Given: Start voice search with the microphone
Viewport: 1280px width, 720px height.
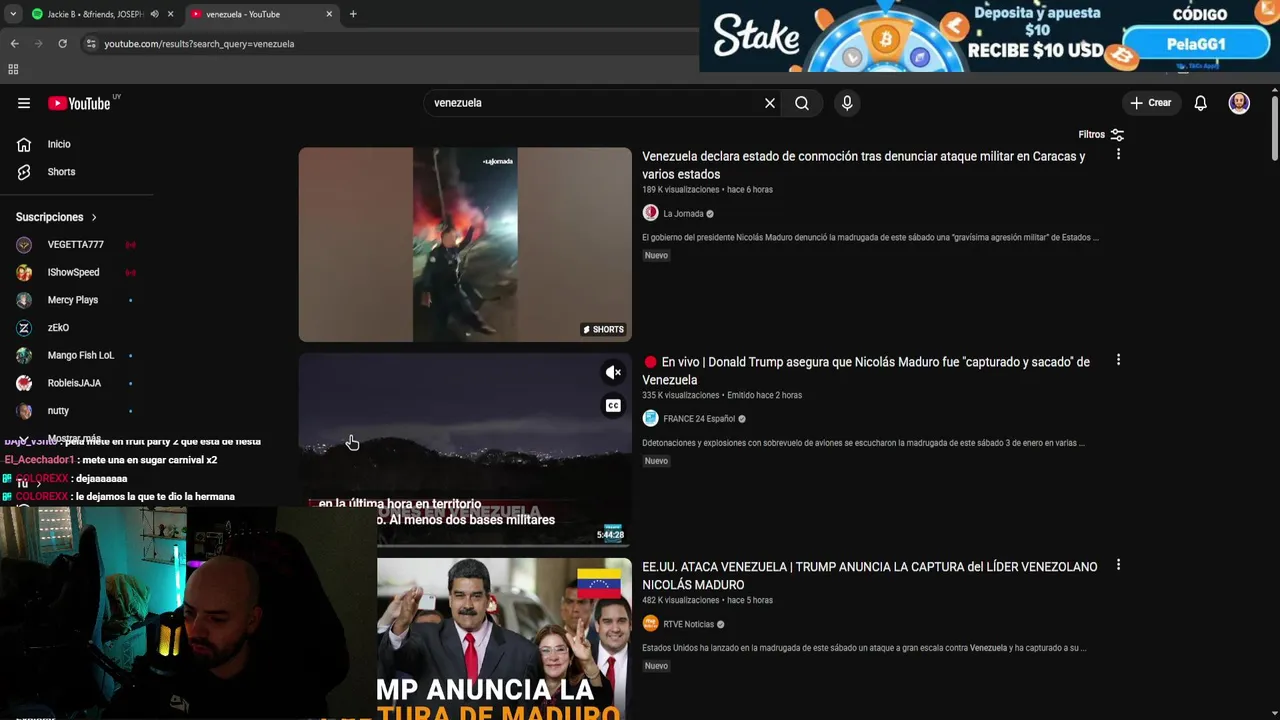Looking at the screenshot, I should click(847, 103).
